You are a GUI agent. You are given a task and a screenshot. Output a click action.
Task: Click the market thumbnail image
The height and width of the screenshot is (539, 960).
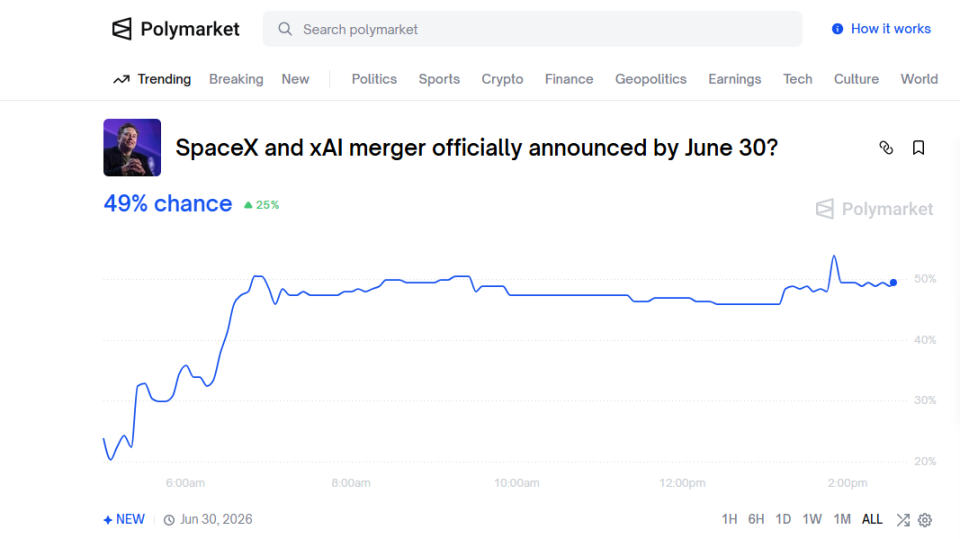132,148
